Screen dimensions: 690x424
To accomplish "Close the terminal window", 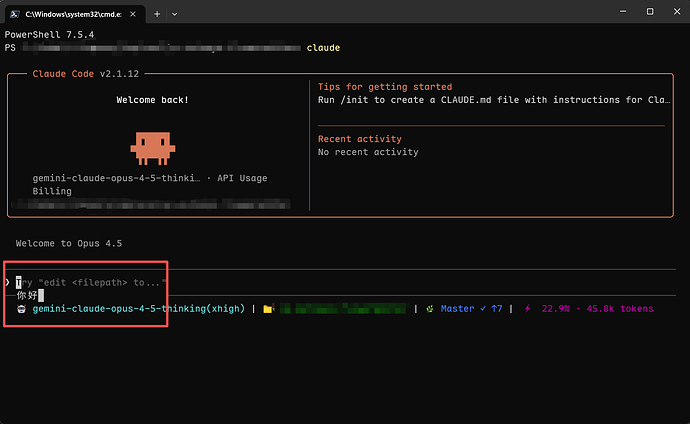I will click(x=677, y=12).
